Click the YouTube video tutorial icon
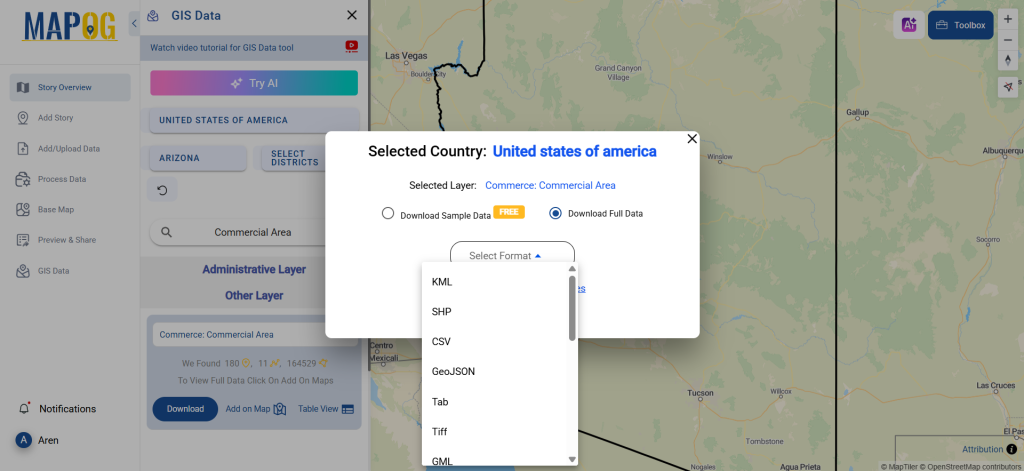The image size is (1024, 471). 351,46
